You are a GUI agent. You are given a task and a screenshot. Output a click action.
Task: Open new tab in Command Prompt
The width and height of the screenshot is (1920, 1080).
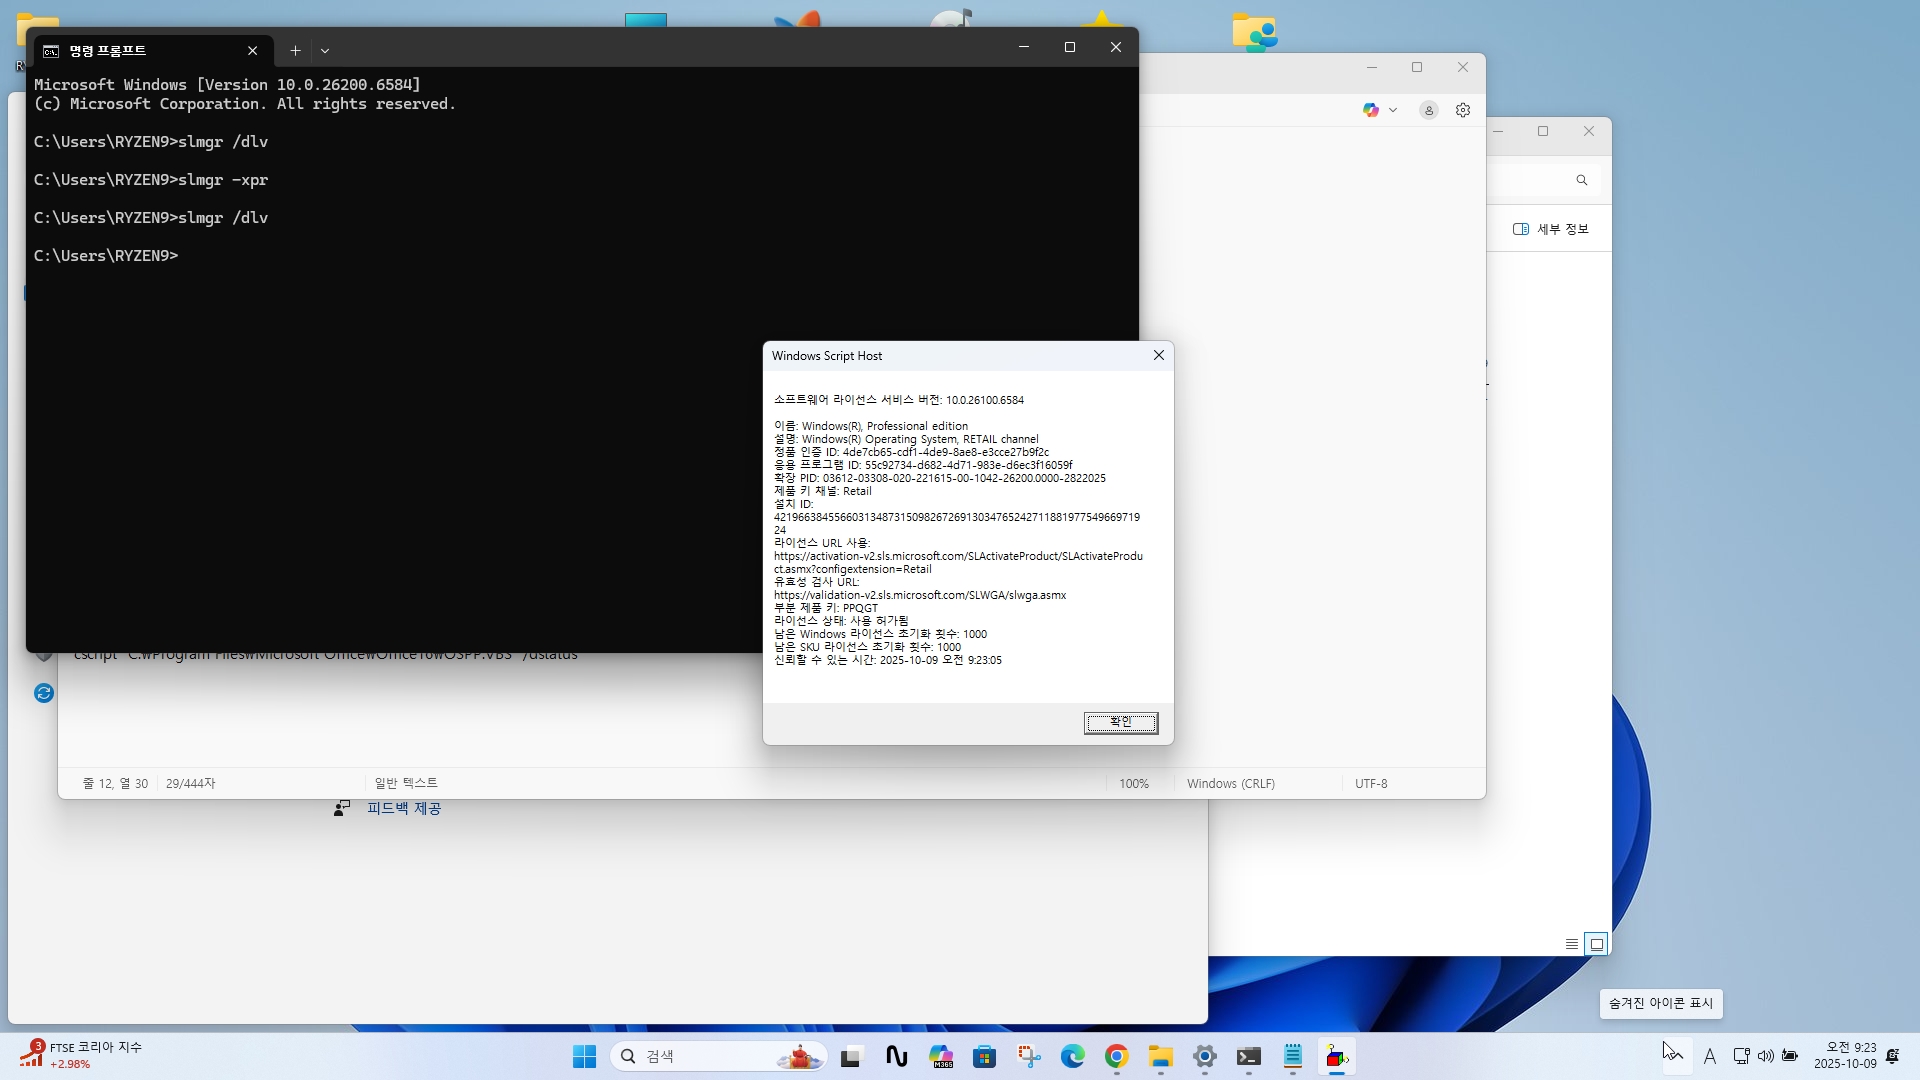tap(295, 50)
